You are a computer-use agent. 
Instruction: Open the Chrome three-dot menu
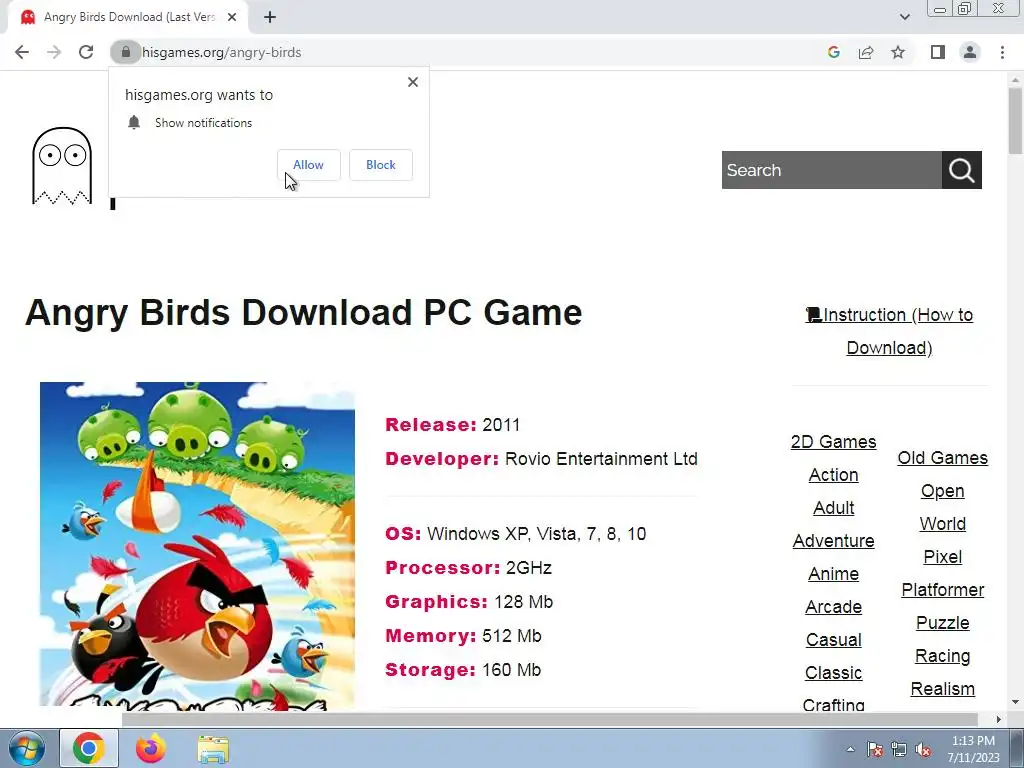(1002, 52)
